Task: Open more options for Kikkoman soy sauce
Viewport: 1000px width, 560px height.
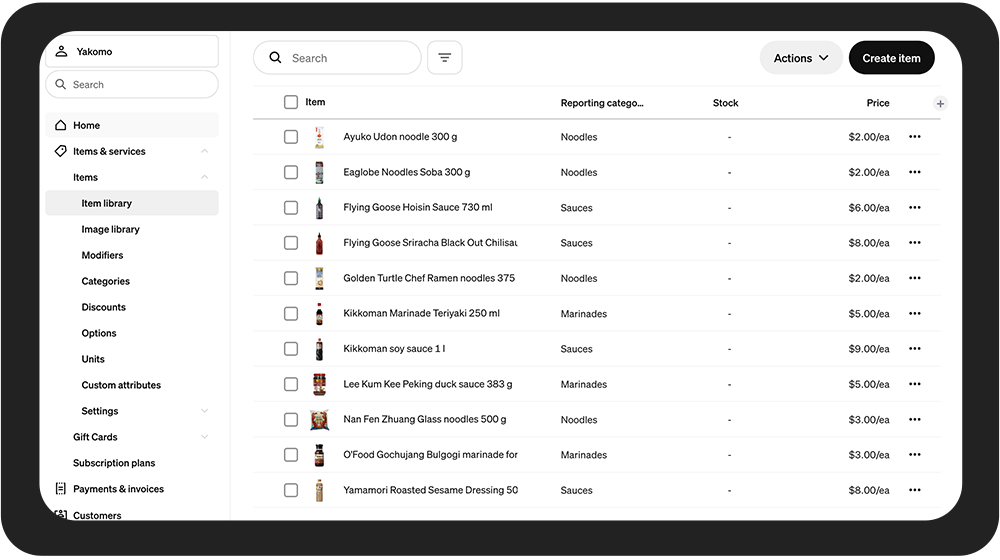Action: pyautogui.click(x=915, y=349)
